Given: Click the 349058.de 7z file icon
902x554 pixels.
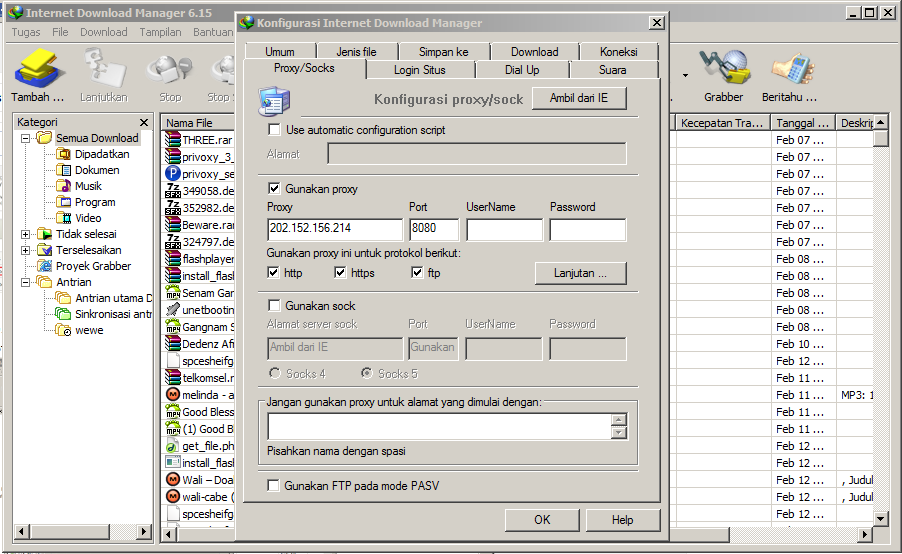Looking at the screenshot, I should [173, 190].
